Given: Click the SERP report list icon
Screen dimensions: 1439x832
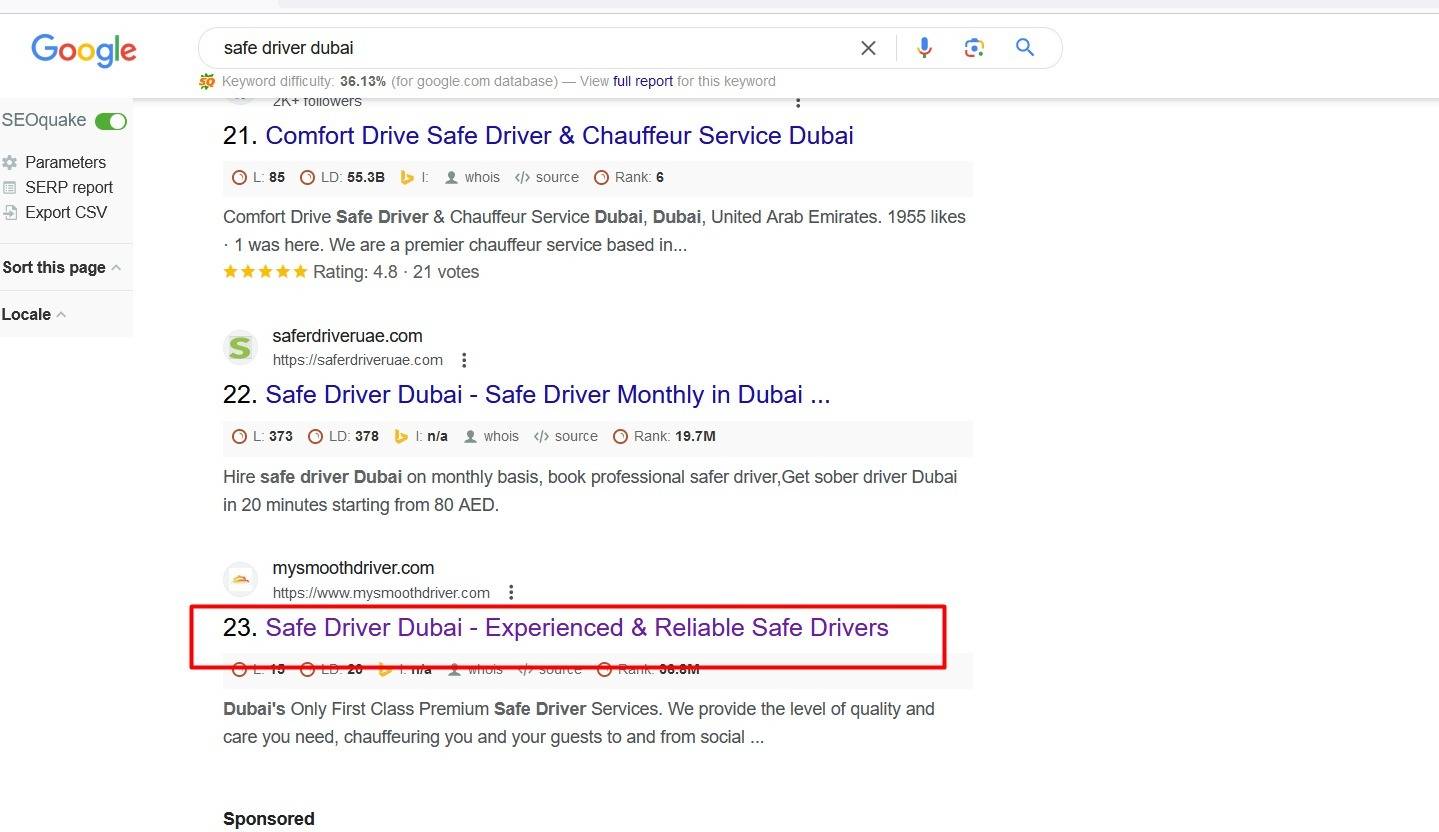Looking at the screenshot, I should 10,187.
